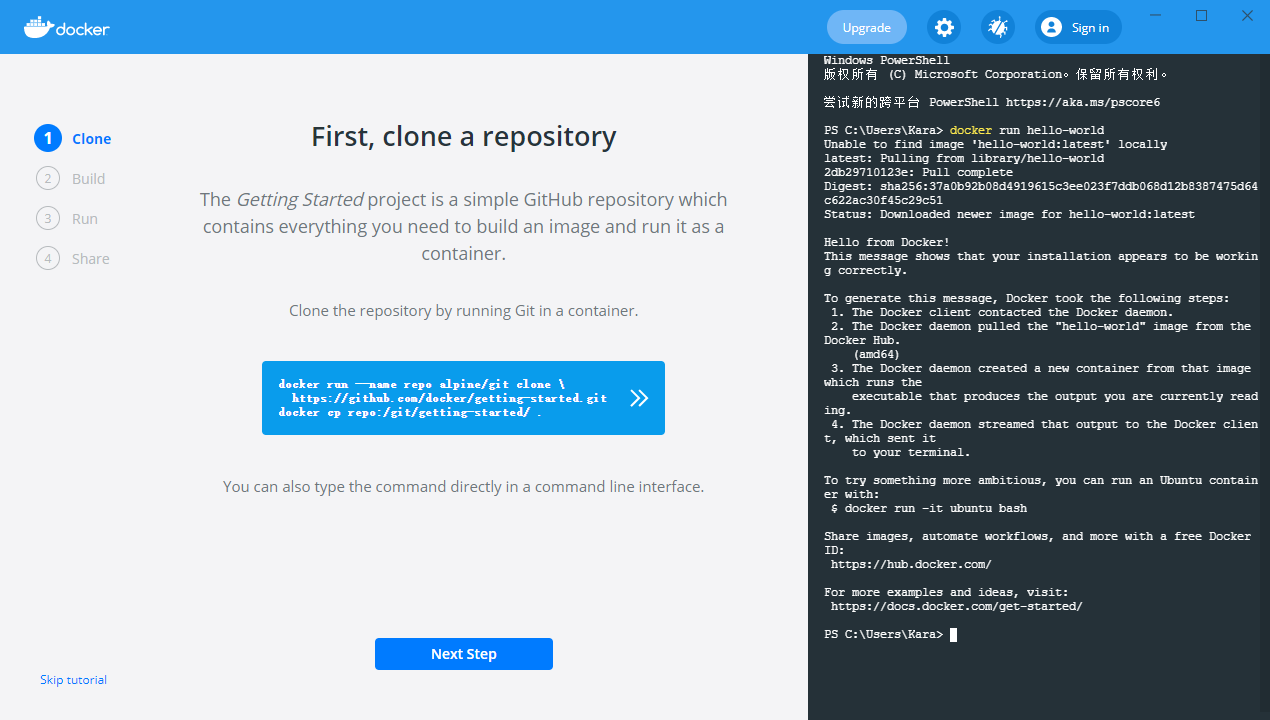Close the Docker window

(1247, 15)
